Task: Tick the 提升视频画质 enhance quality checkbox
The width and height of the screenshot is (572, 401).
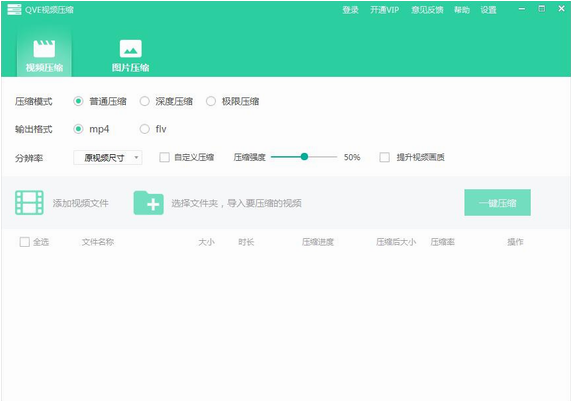Action: pos(384,157)
